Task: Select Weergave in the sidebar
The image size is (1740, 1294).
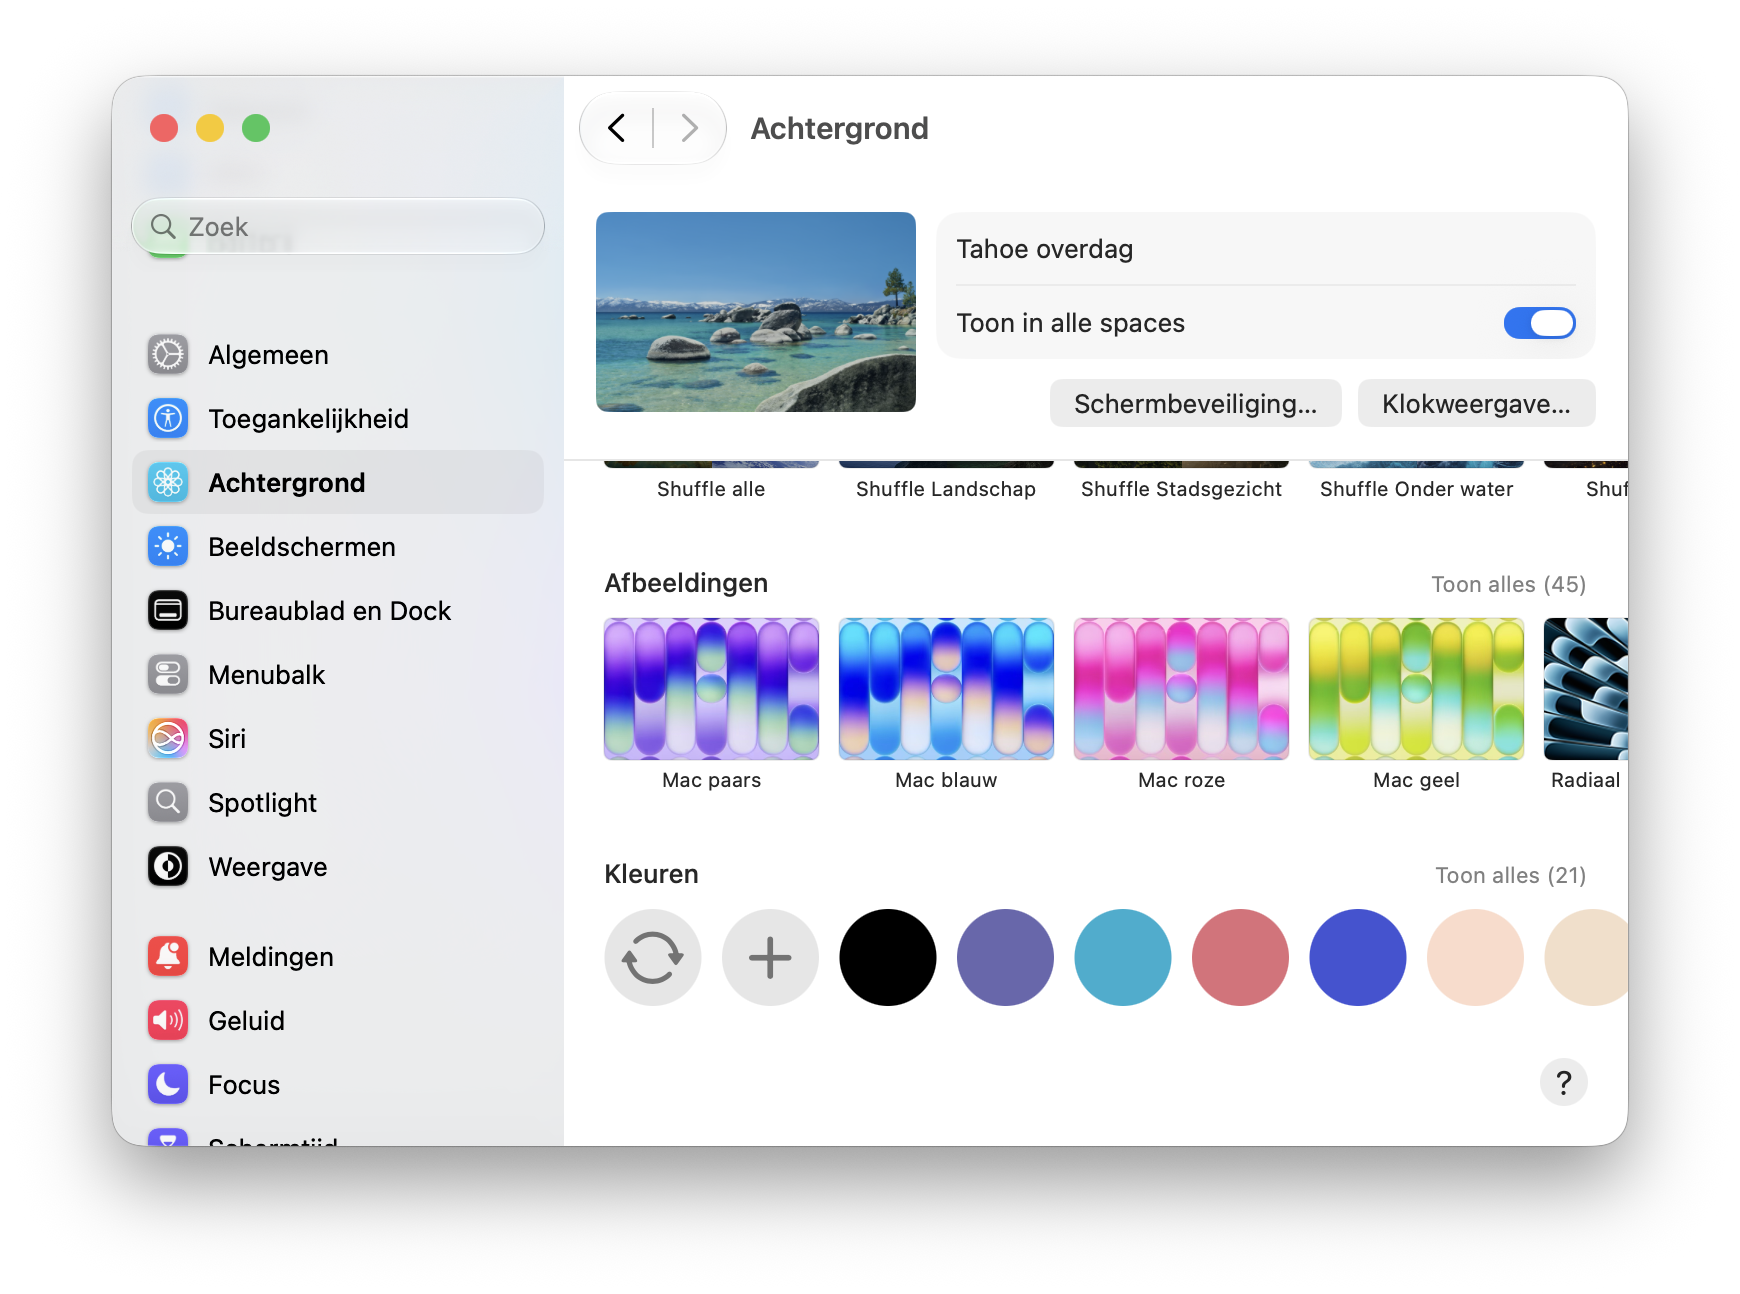Action: [x=338, y=867]
